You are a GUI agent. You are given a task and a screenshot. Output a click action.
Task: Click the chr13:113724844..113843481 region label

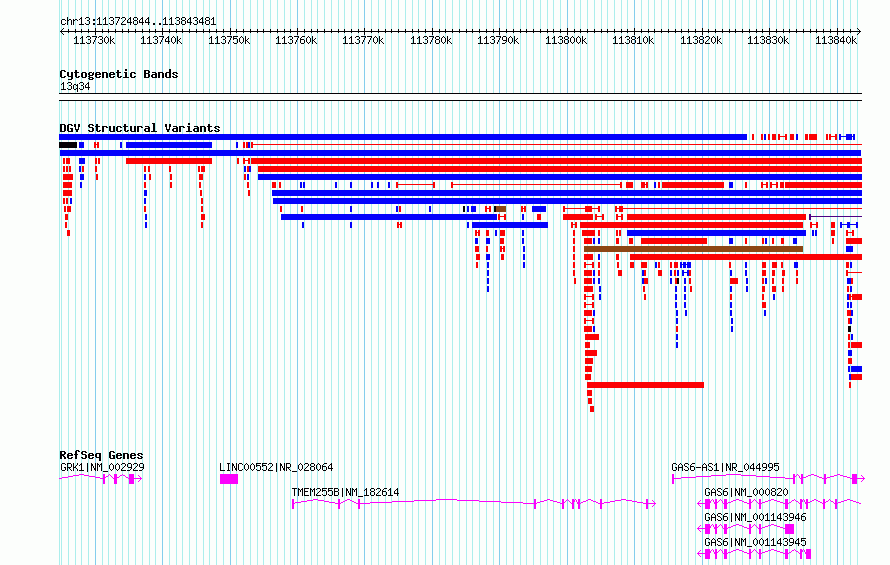138,22
